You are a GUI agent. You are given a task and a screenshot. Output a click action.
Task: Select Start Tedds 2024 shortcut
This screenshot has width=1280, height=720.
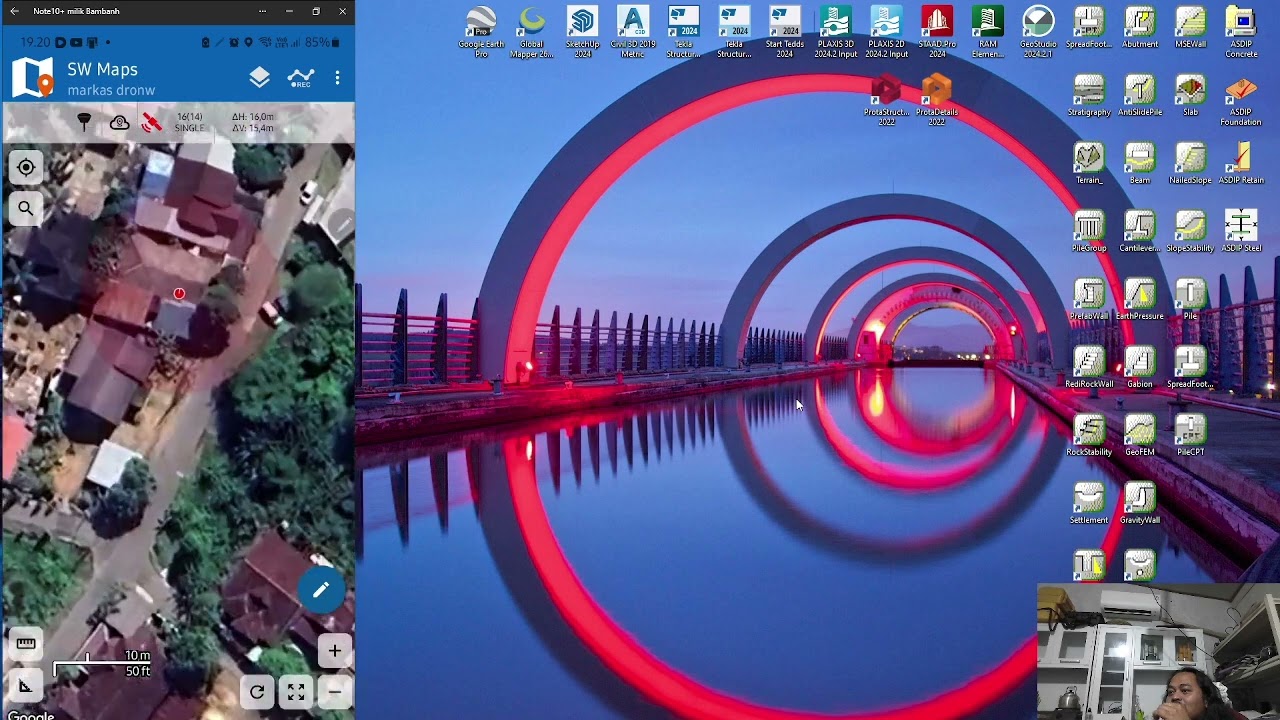[x=784, y=32]
